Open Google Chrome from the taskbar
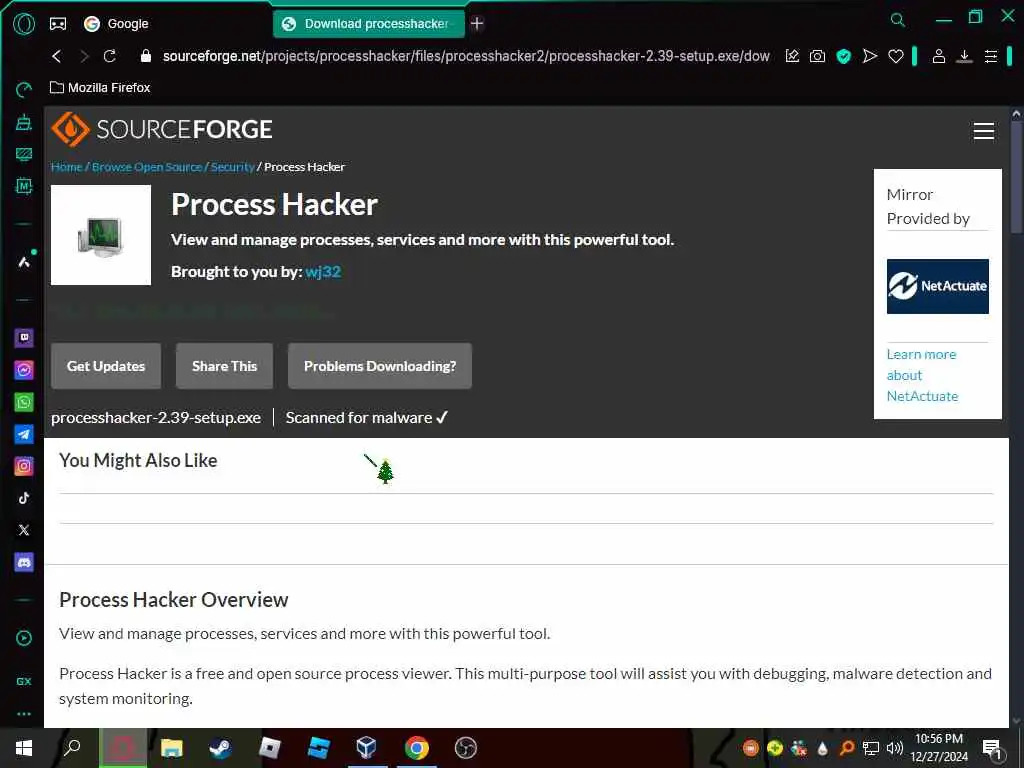 point(417,748)
